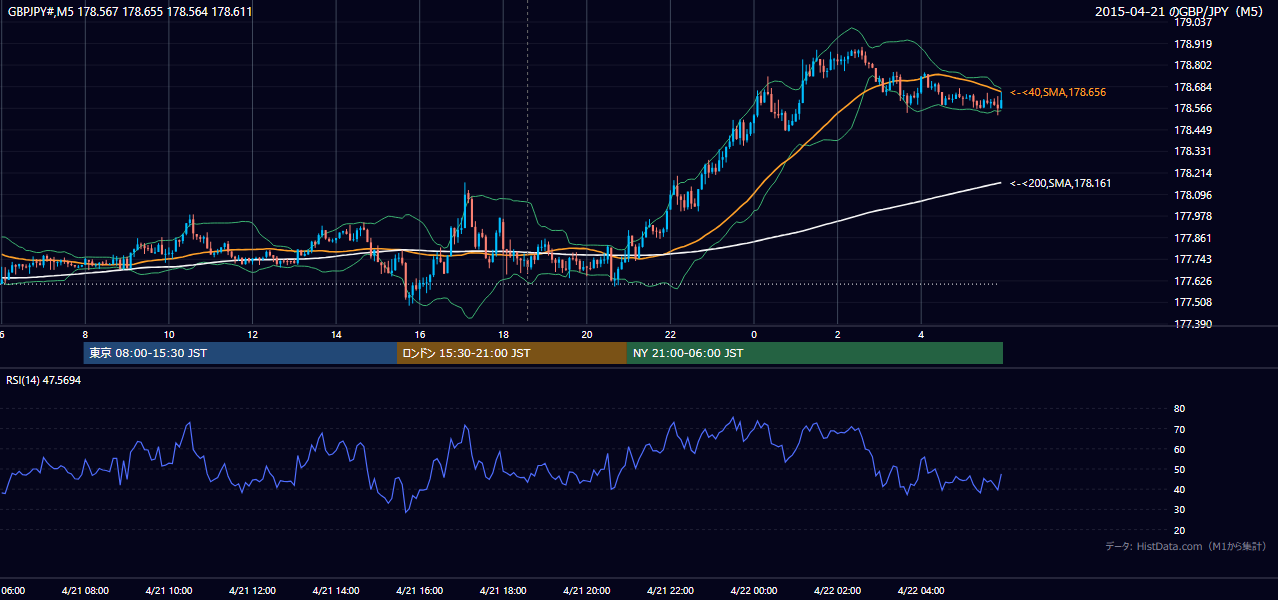Click the 4/21 12:00 time axis label

coord(252,590)
